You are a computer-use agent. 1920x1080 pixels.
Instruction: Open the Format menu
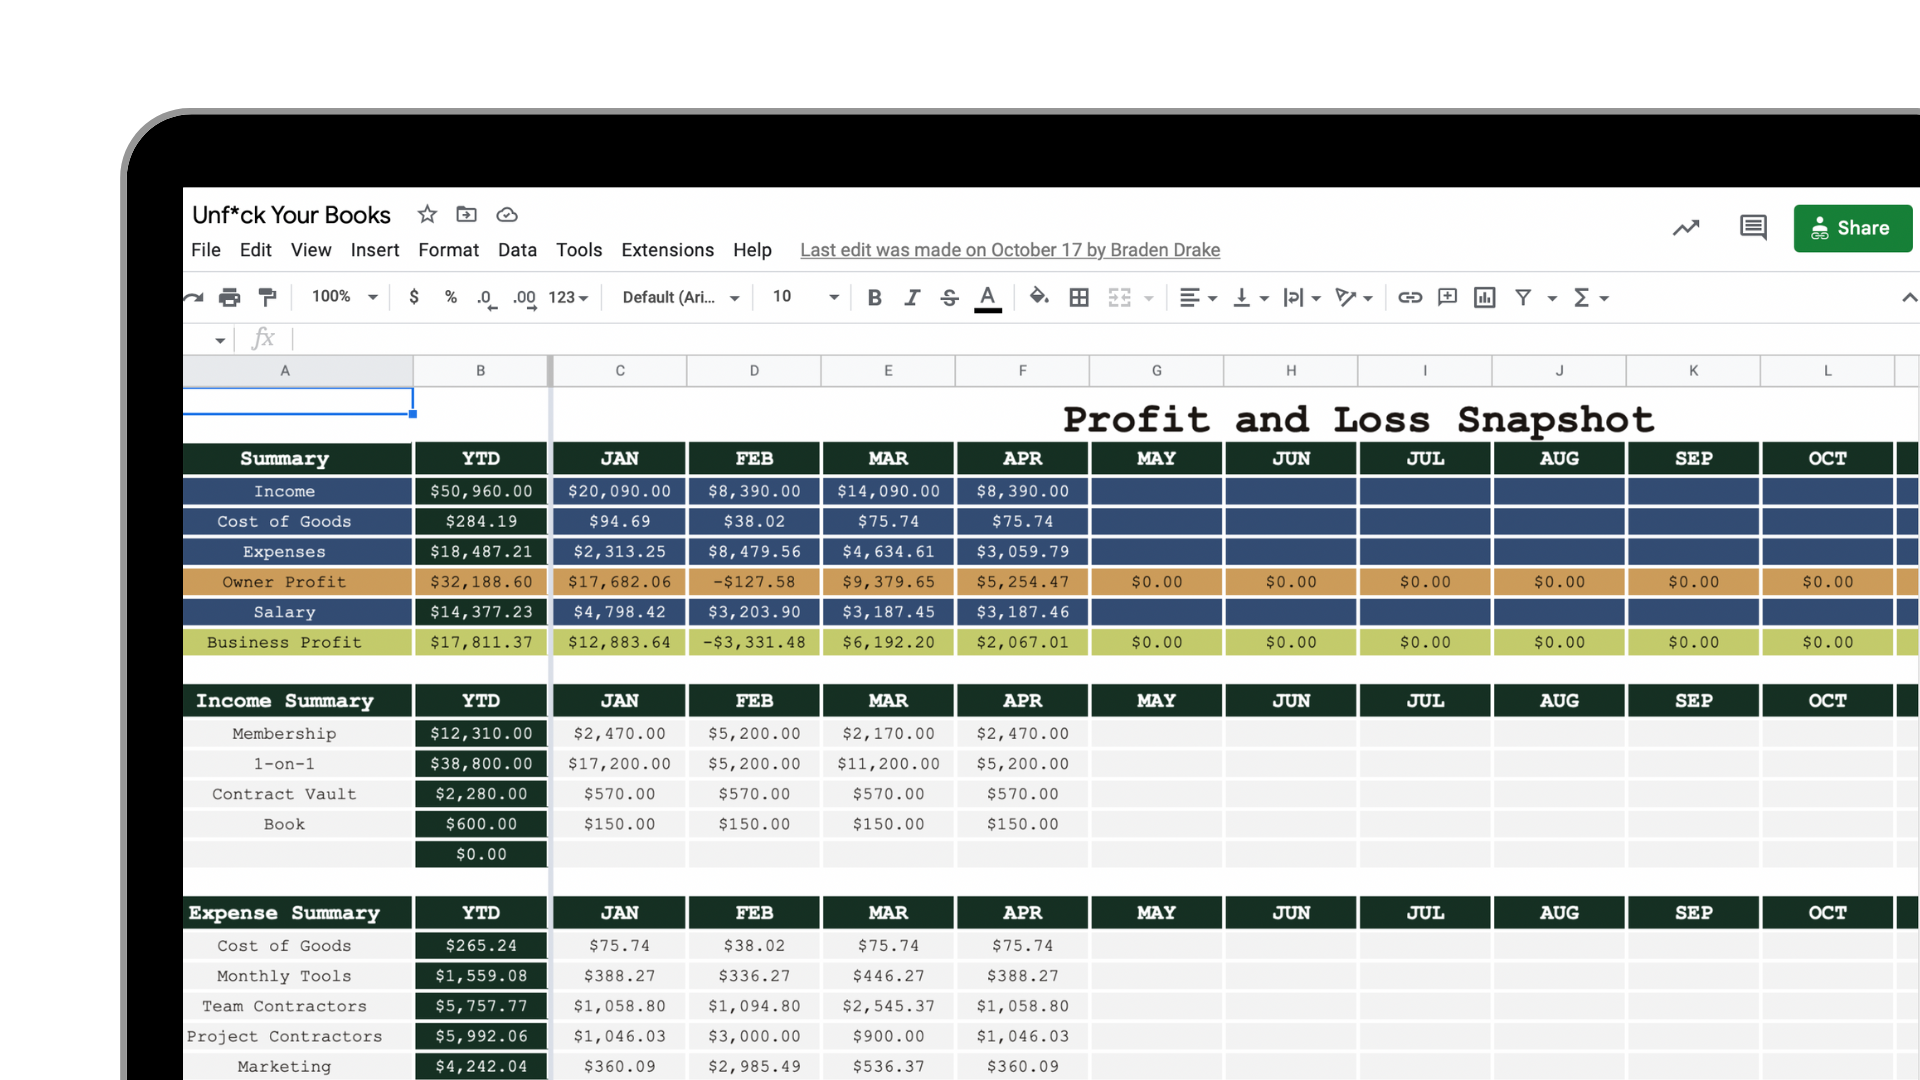(448, 250)
